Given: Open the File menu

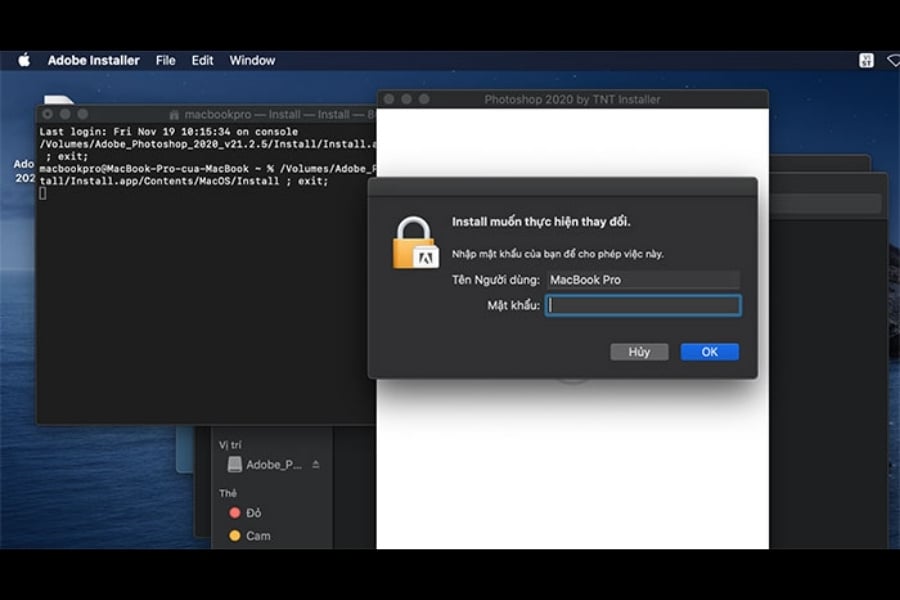Looking at the screenshot, I should click(166, 60).
